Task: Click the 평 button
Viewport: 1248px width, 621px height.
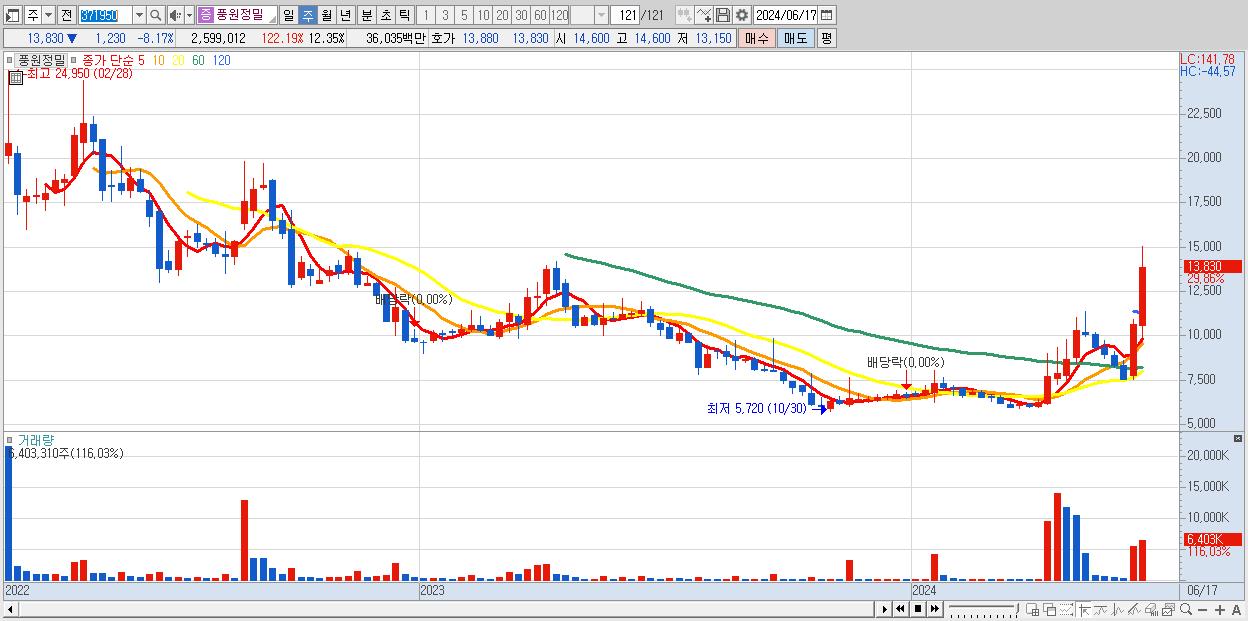Action: click(x=826, y=38)
